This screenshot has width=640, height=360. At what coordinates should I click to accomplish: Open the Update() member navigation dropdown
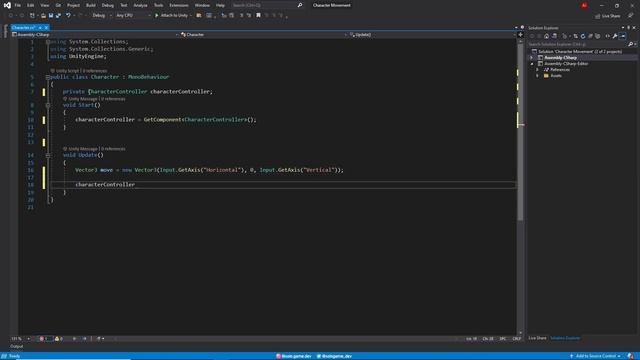432,35
